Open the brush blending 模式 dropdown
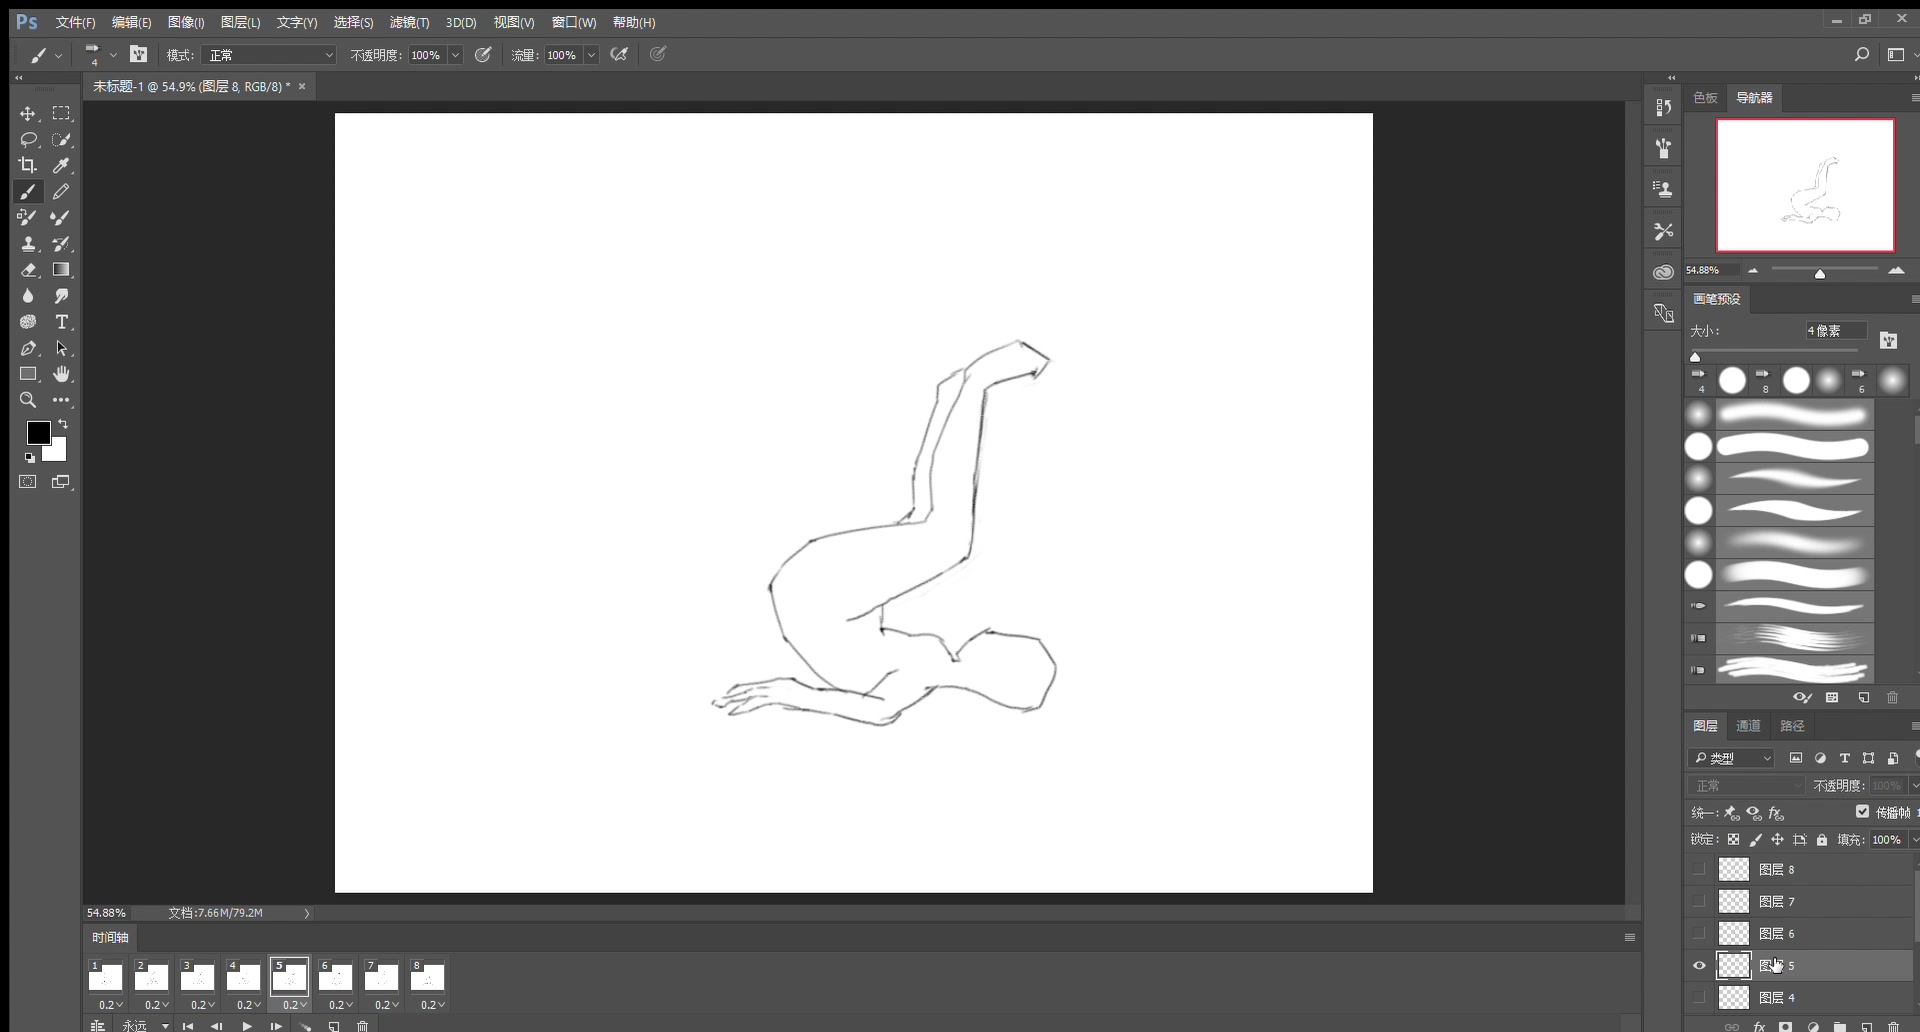The width and height of the screenshot is (1920, 1032). (270, 55)
